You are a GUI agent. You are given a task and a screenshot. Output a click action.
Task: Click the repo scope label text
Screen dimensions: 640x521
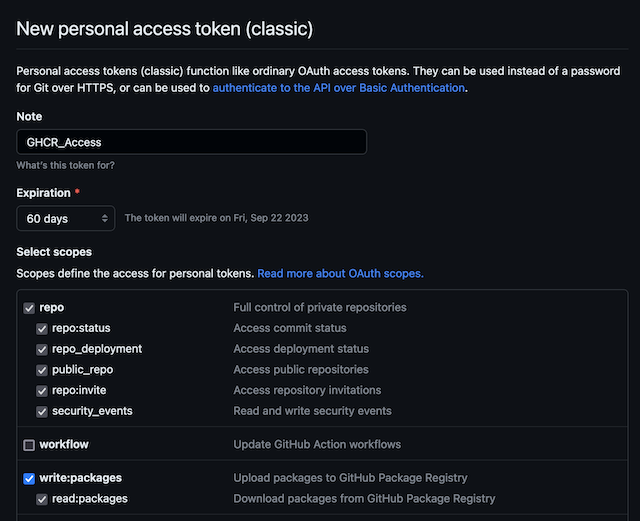point(51,307)
